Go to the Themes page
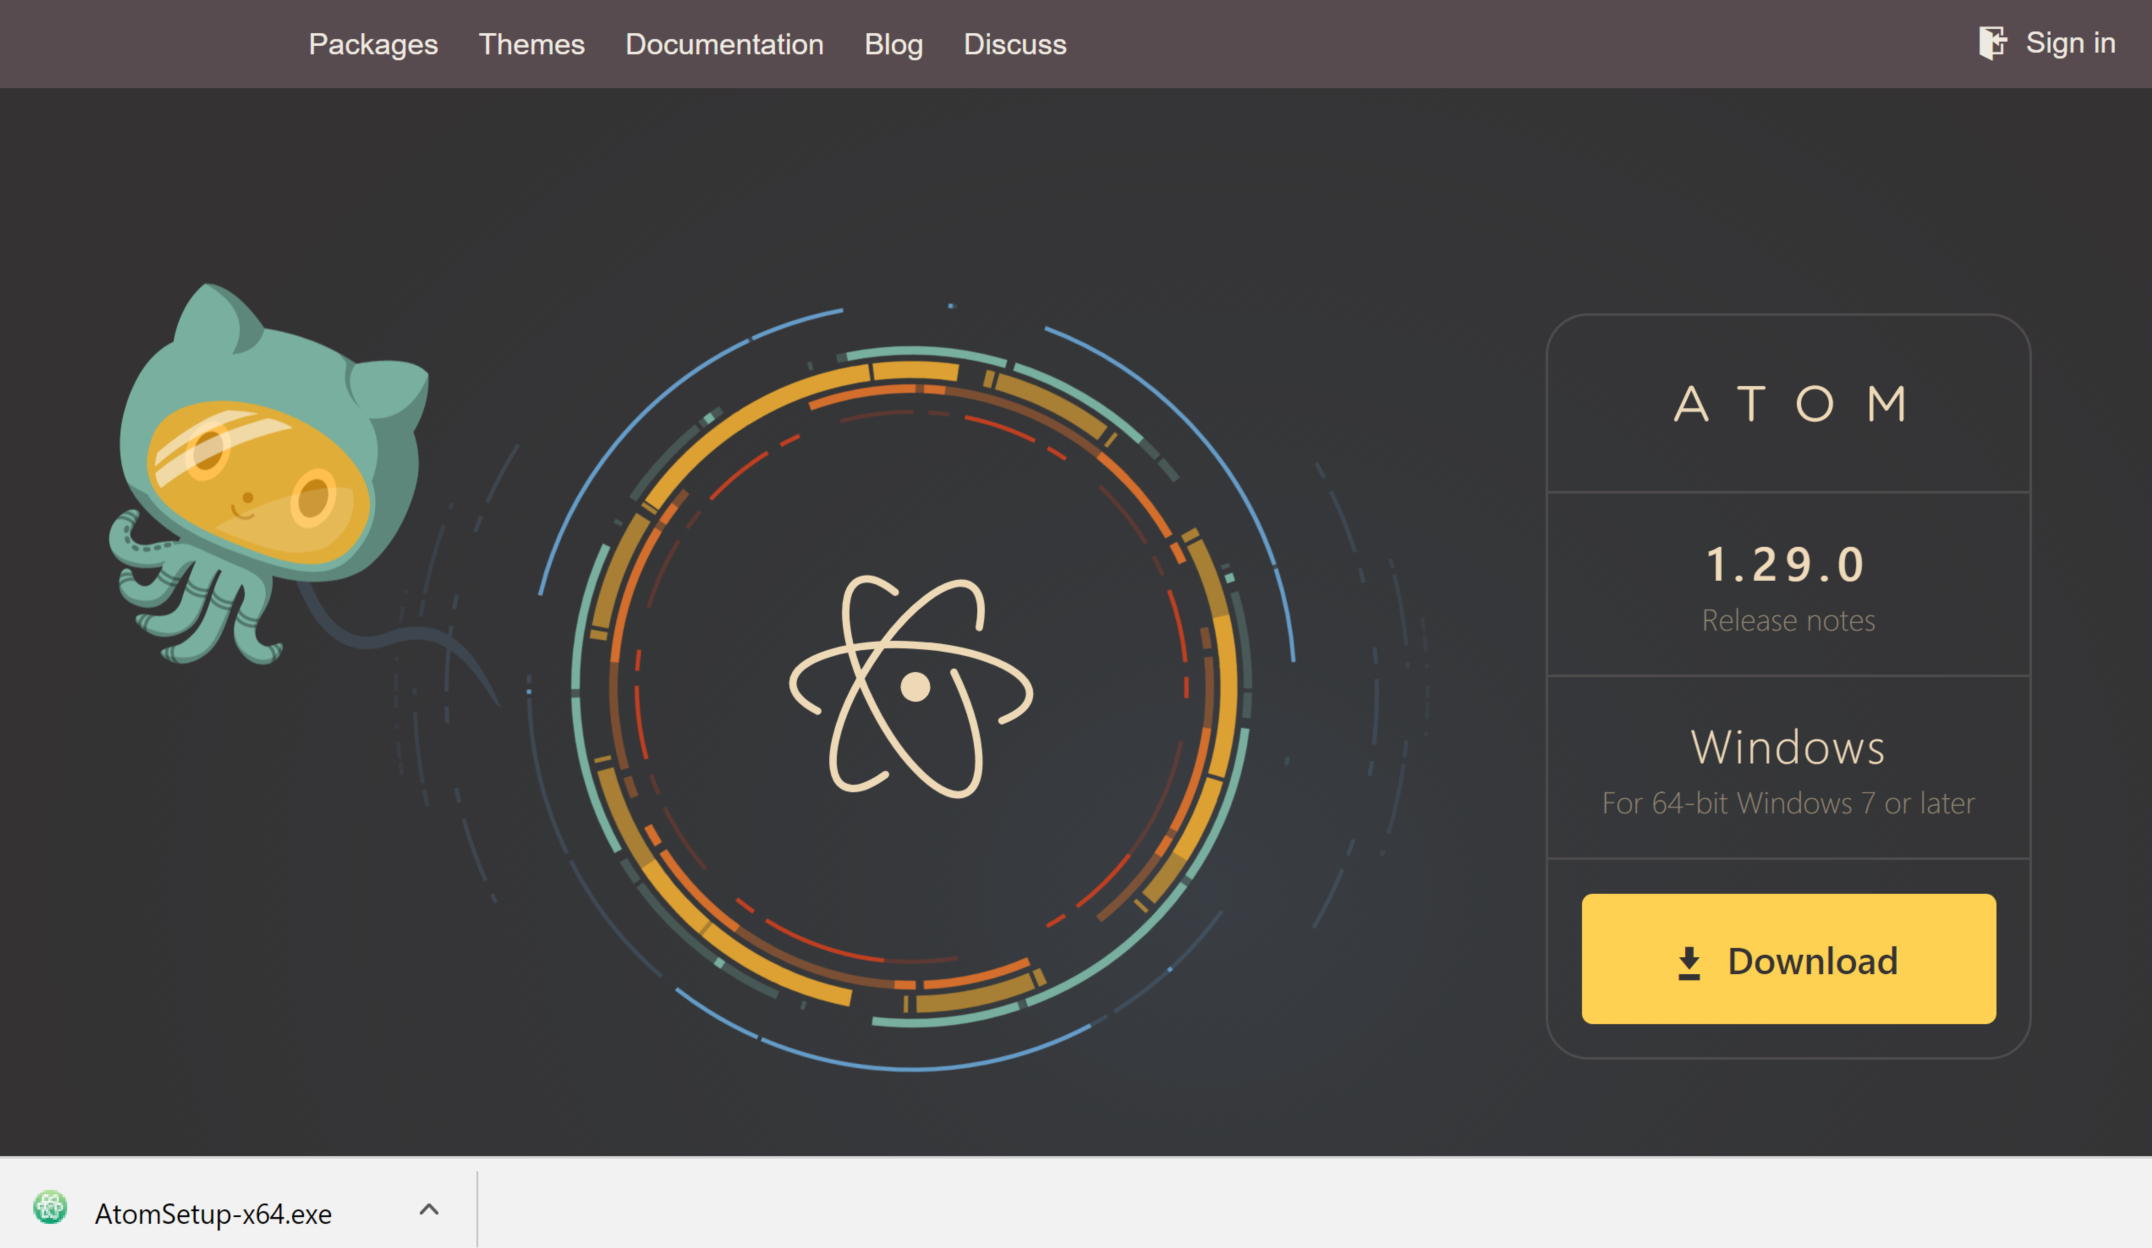 coord(531,44)
